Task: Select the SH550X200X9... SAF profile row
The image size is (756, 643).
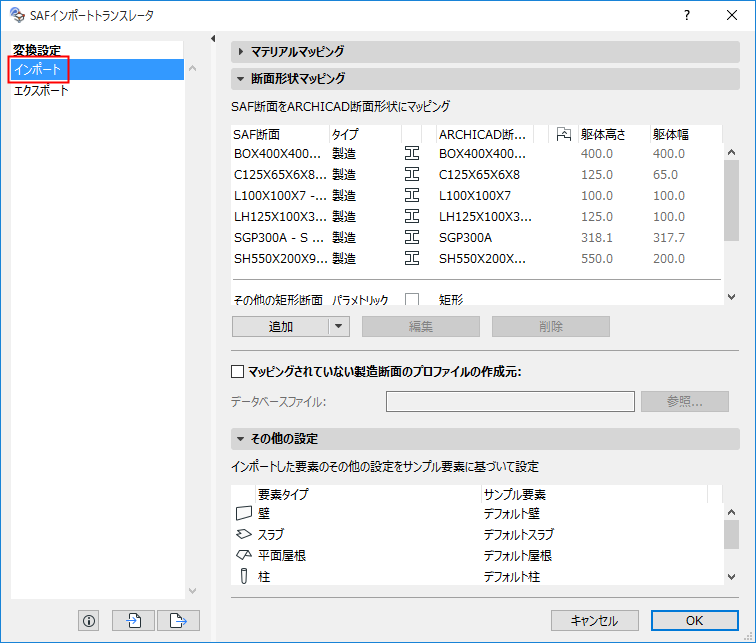Action: click(x=477, y=258)
